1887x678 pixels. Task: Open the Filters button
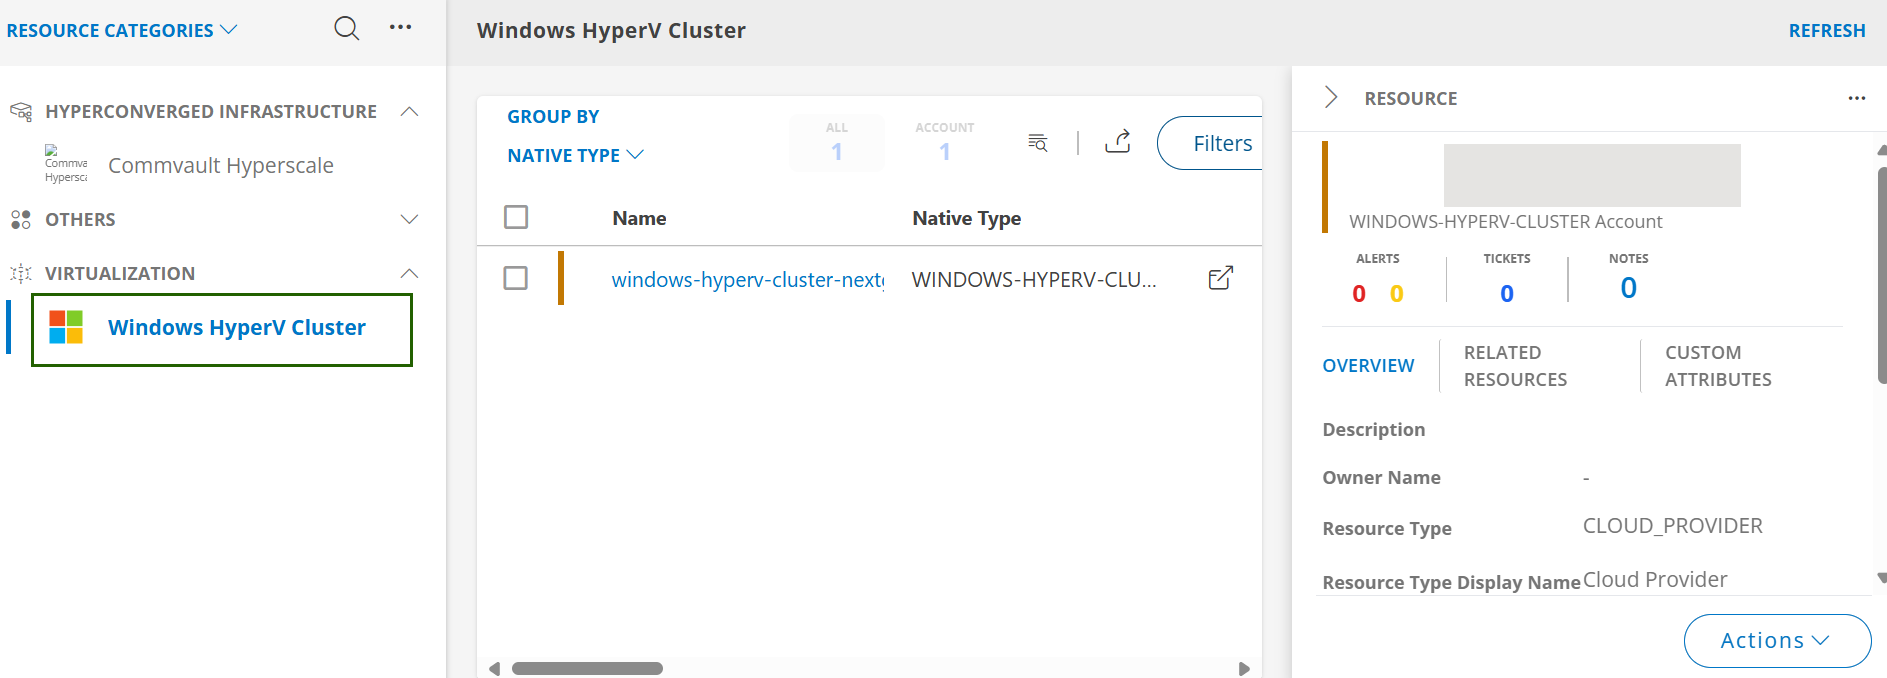pyautogui.click(x=1211, y=143)
